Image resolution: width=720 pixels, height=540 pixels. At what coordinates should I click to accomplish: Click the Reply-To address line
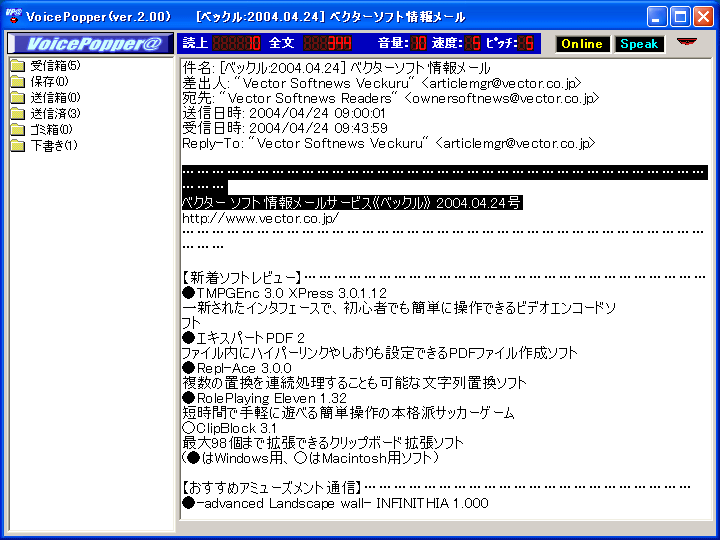[x=389, y=143]
